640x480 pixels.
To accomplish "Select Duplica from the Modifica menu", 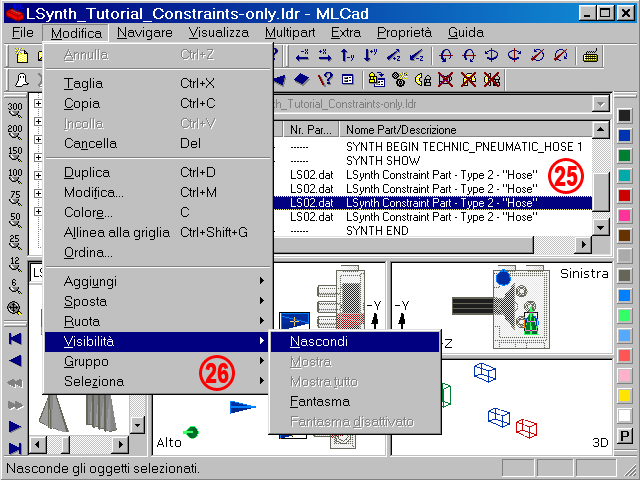I will point(157,172).
